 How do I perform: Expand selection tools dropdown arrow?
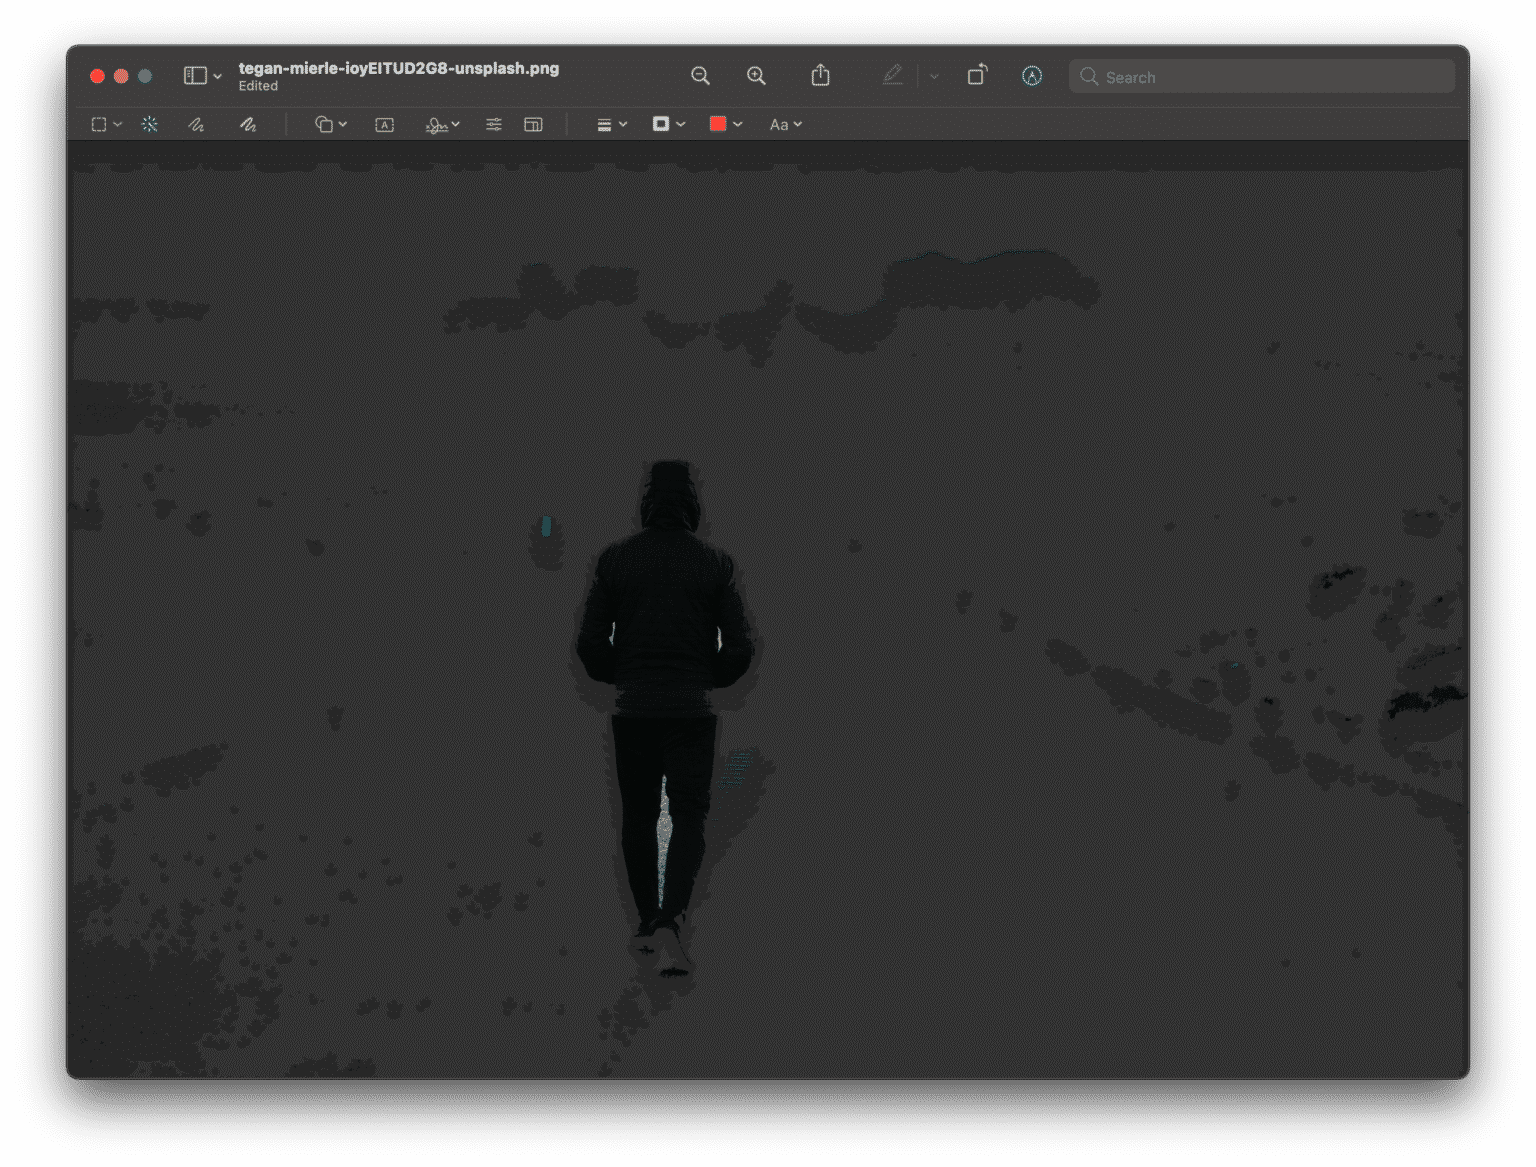tap(118, 125)
